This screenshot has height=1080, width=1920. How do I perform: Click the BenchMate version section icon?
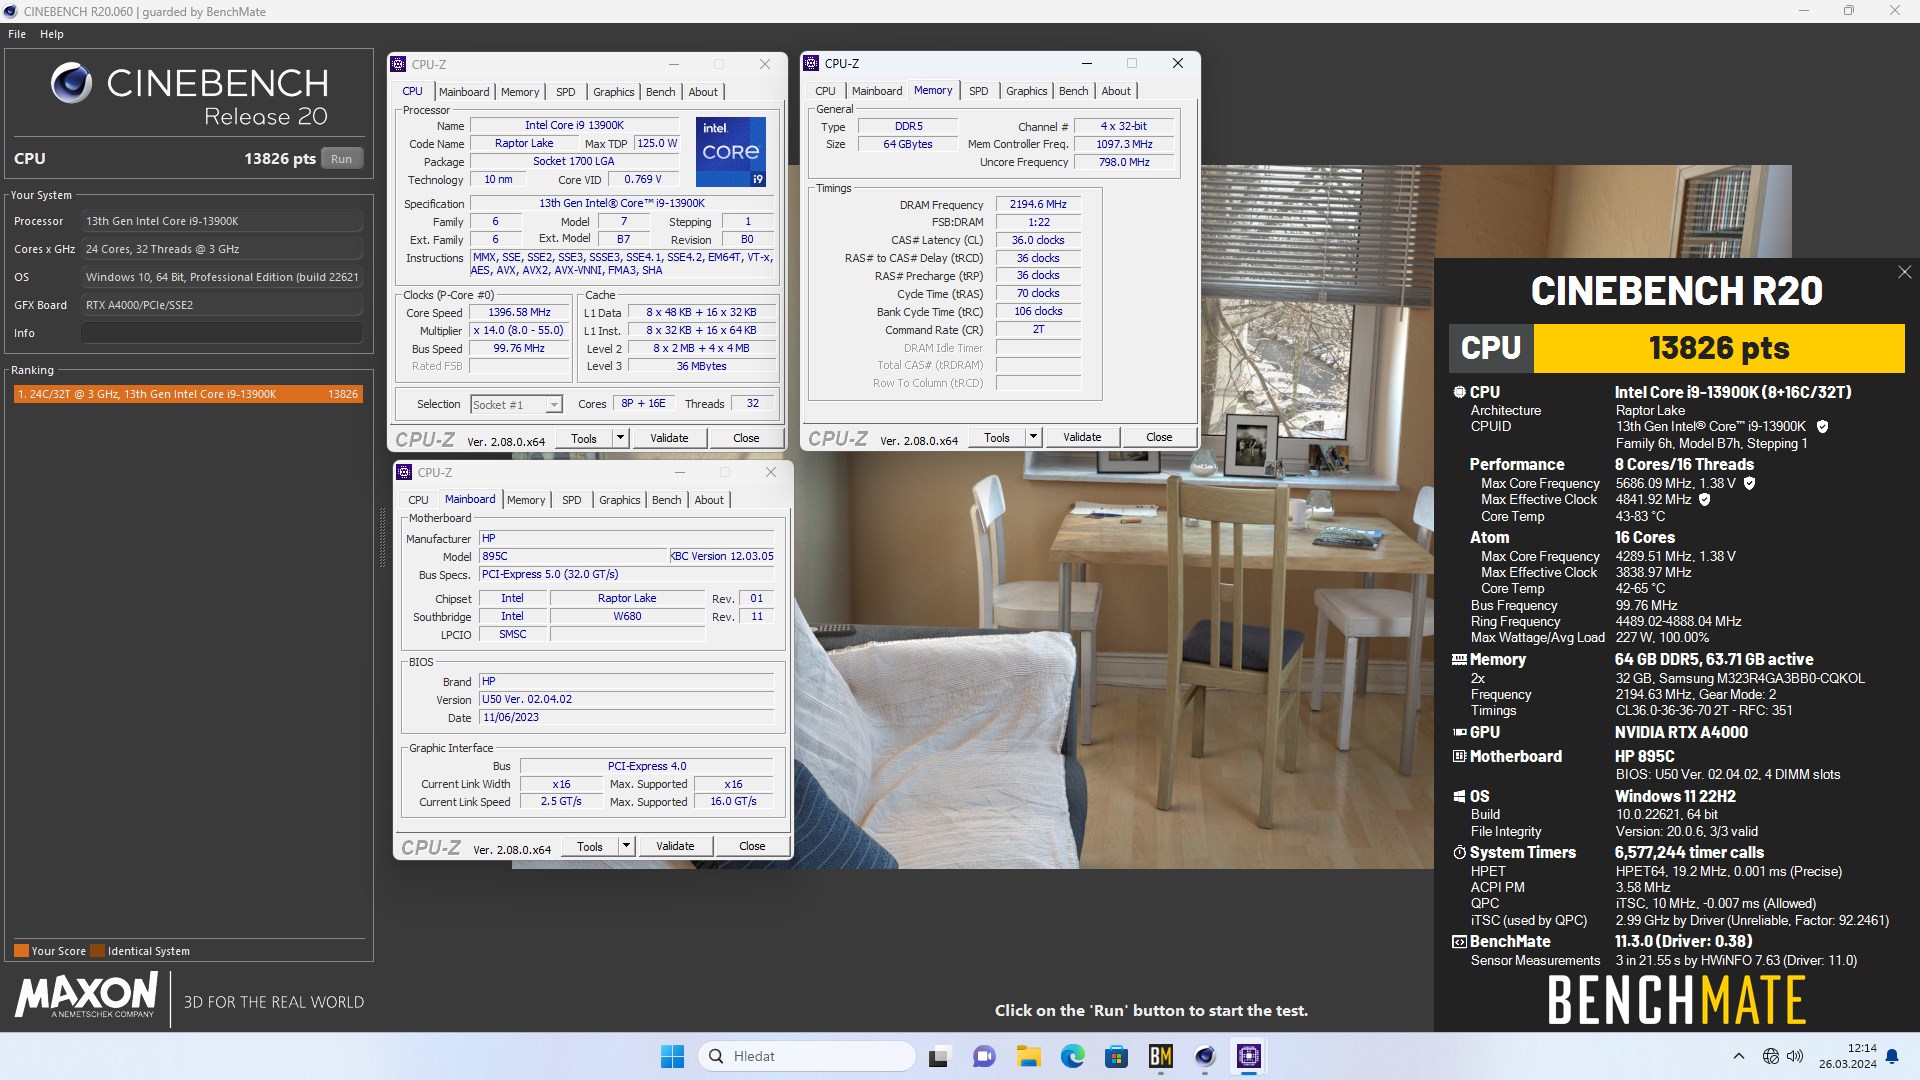(x=1459, y=942)
